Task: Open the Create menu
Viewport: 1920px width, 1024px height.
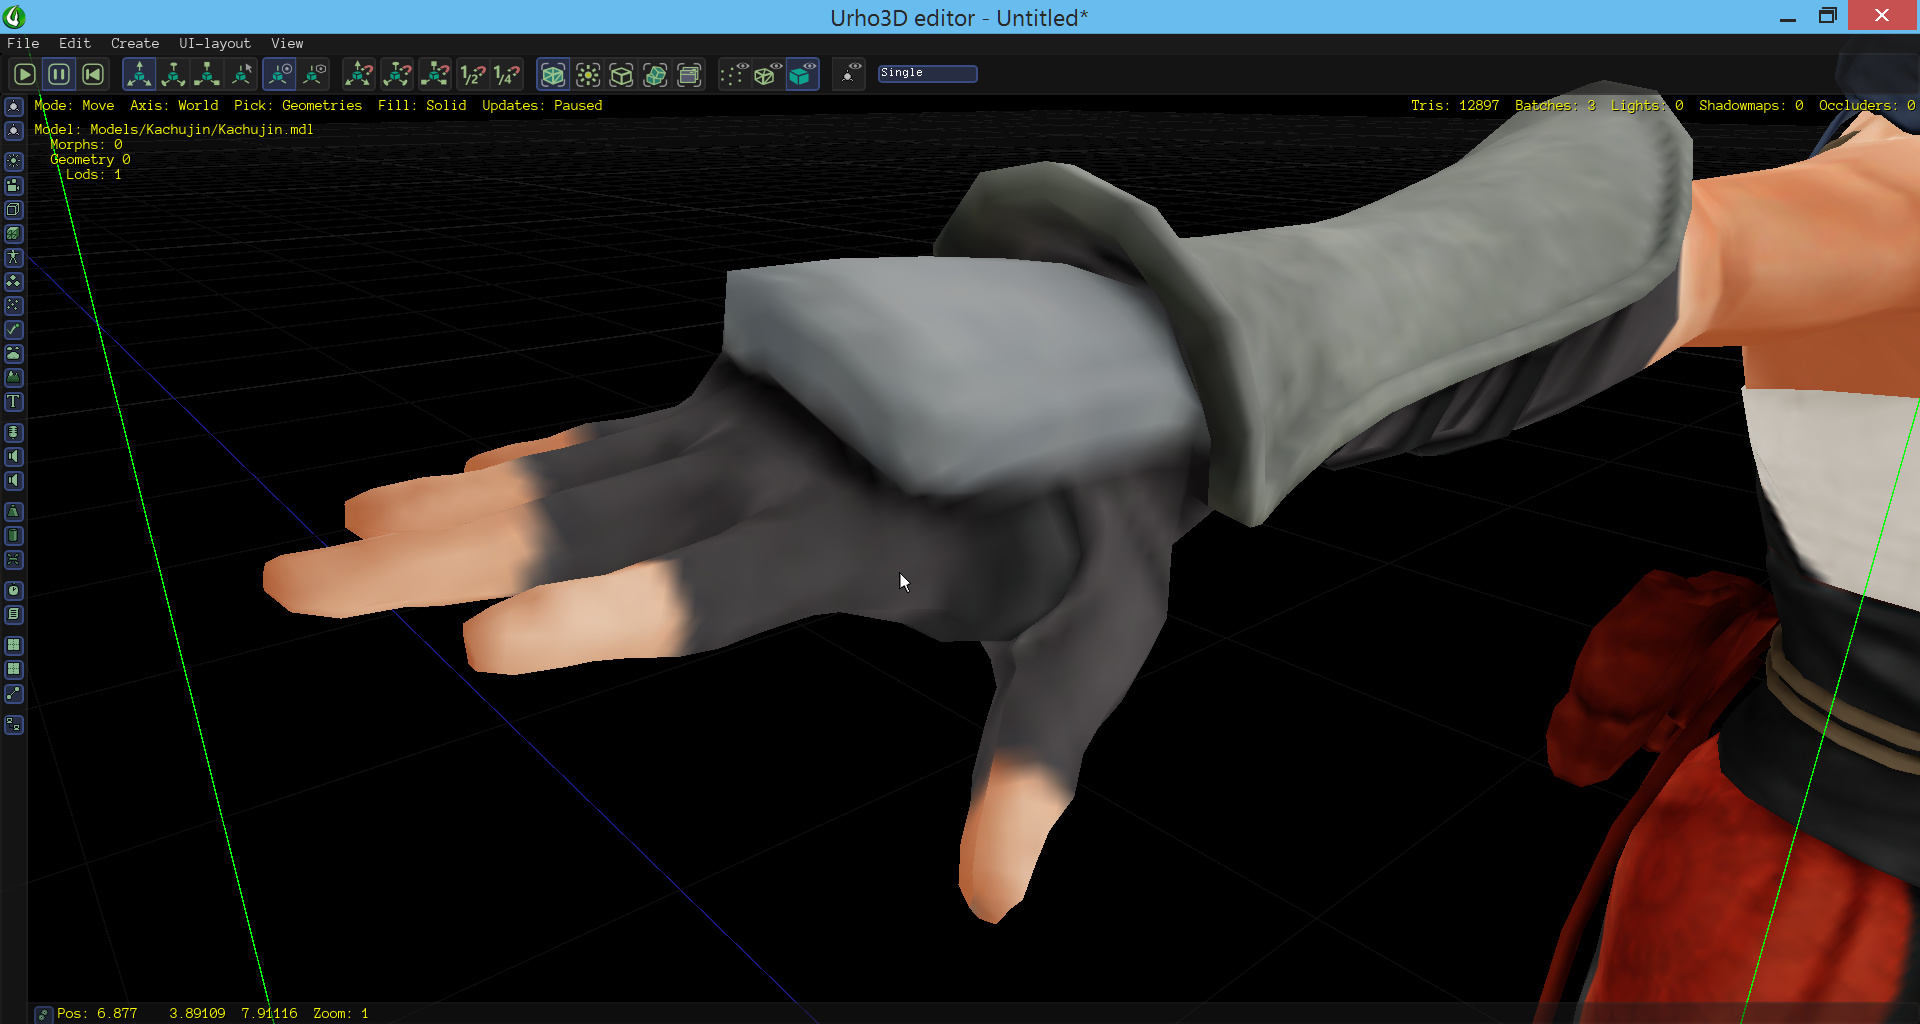Action: click(x=135, y=43)
